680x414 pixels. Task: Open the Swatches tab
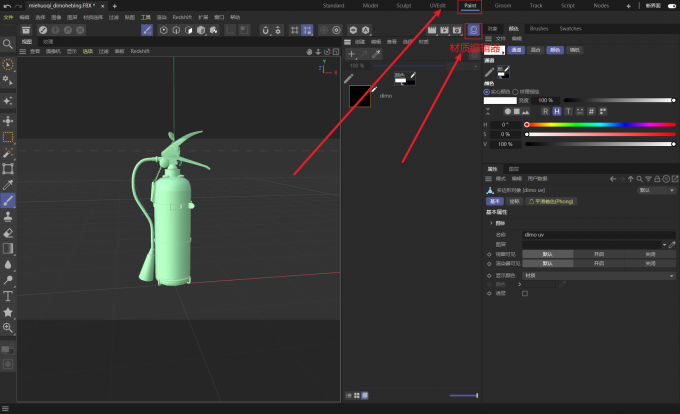point(570,29)
